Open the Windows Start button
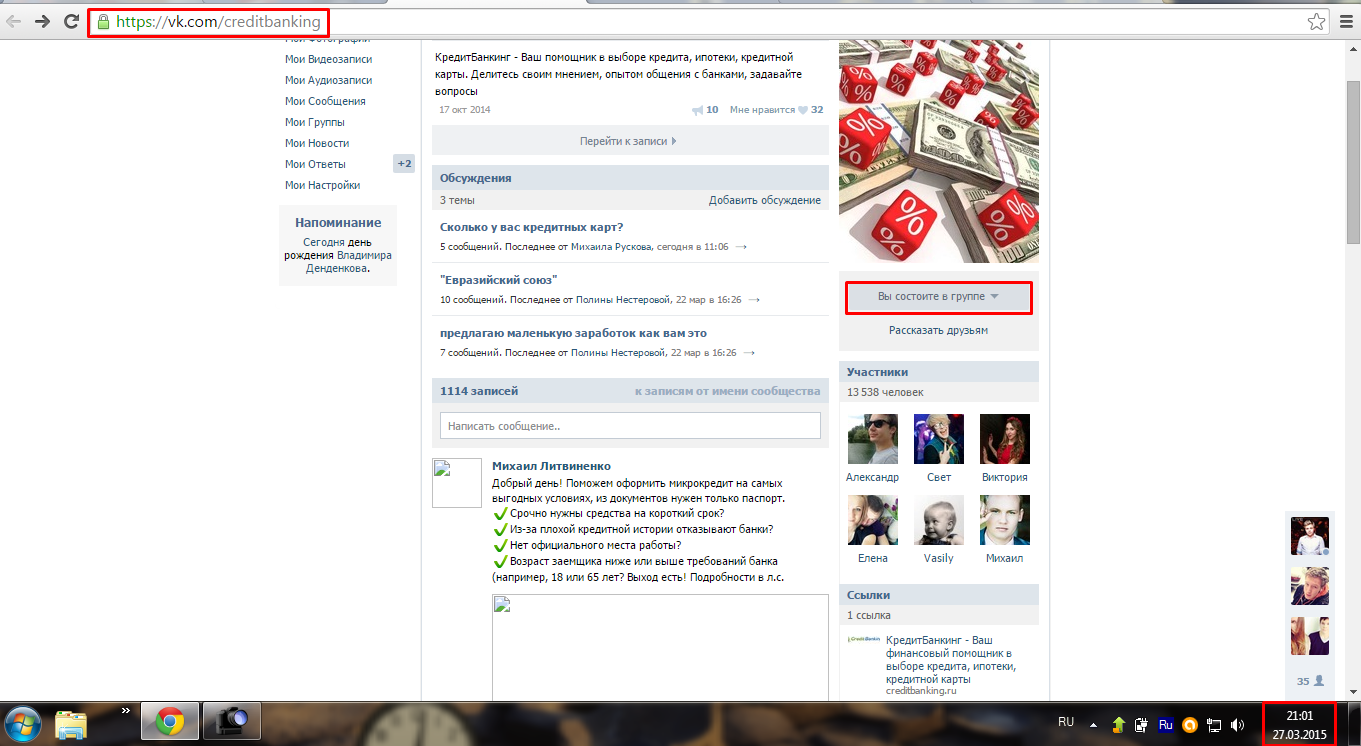 22,722
